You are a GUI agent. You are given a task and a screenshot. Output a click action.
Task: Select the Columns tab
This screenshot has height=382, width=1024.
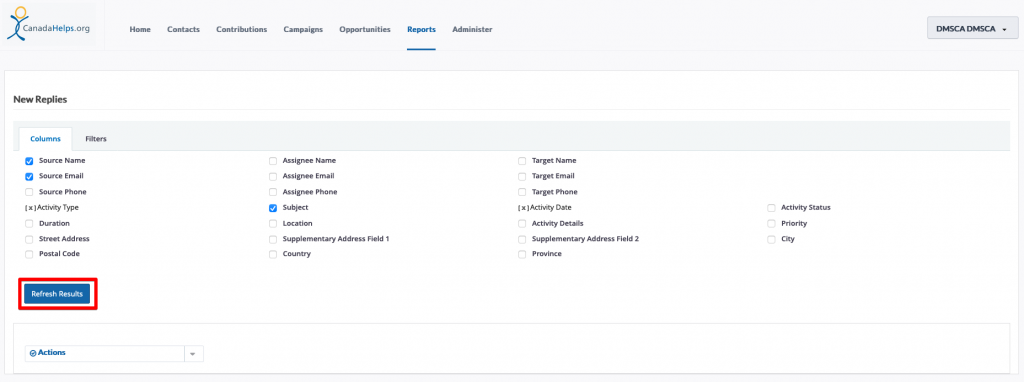[x=46, y=139]
